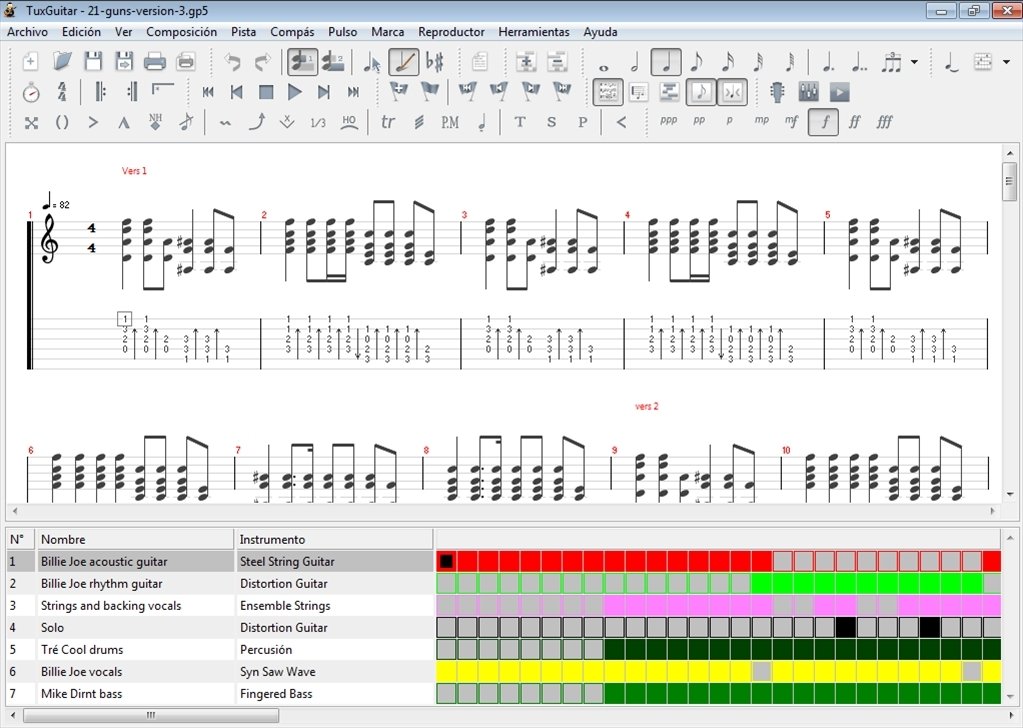The image size is (1023, 728).
Task: Click the Nombre column header
Action: (x=134, y=539)
